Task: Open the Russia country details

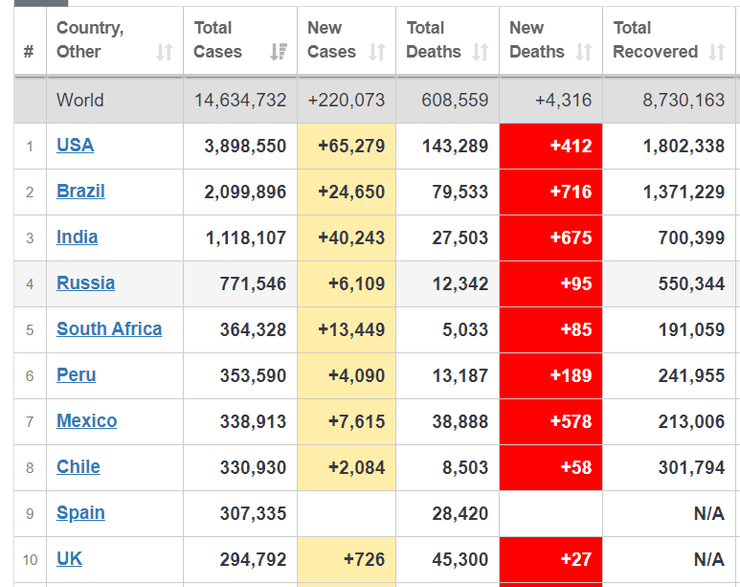Action: point(85,283)
